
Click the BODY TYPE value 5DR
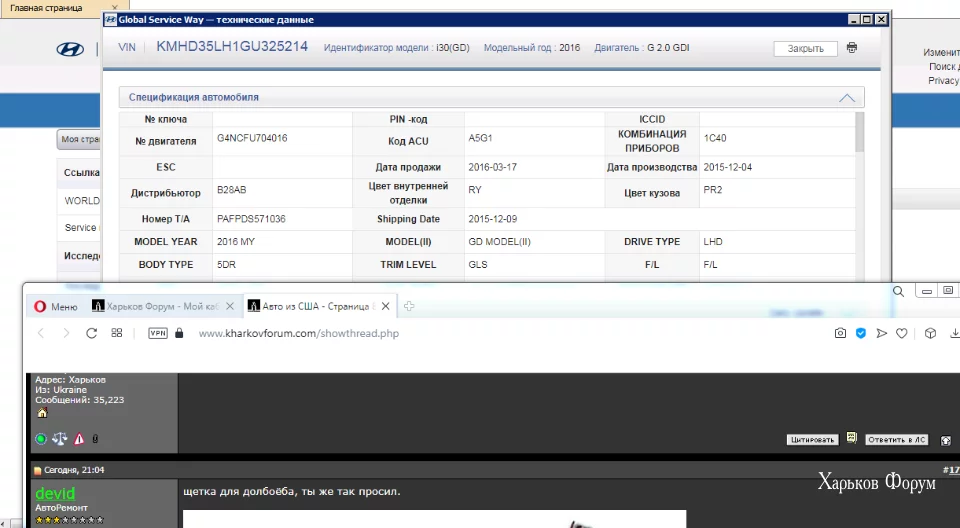coord(226,265)
